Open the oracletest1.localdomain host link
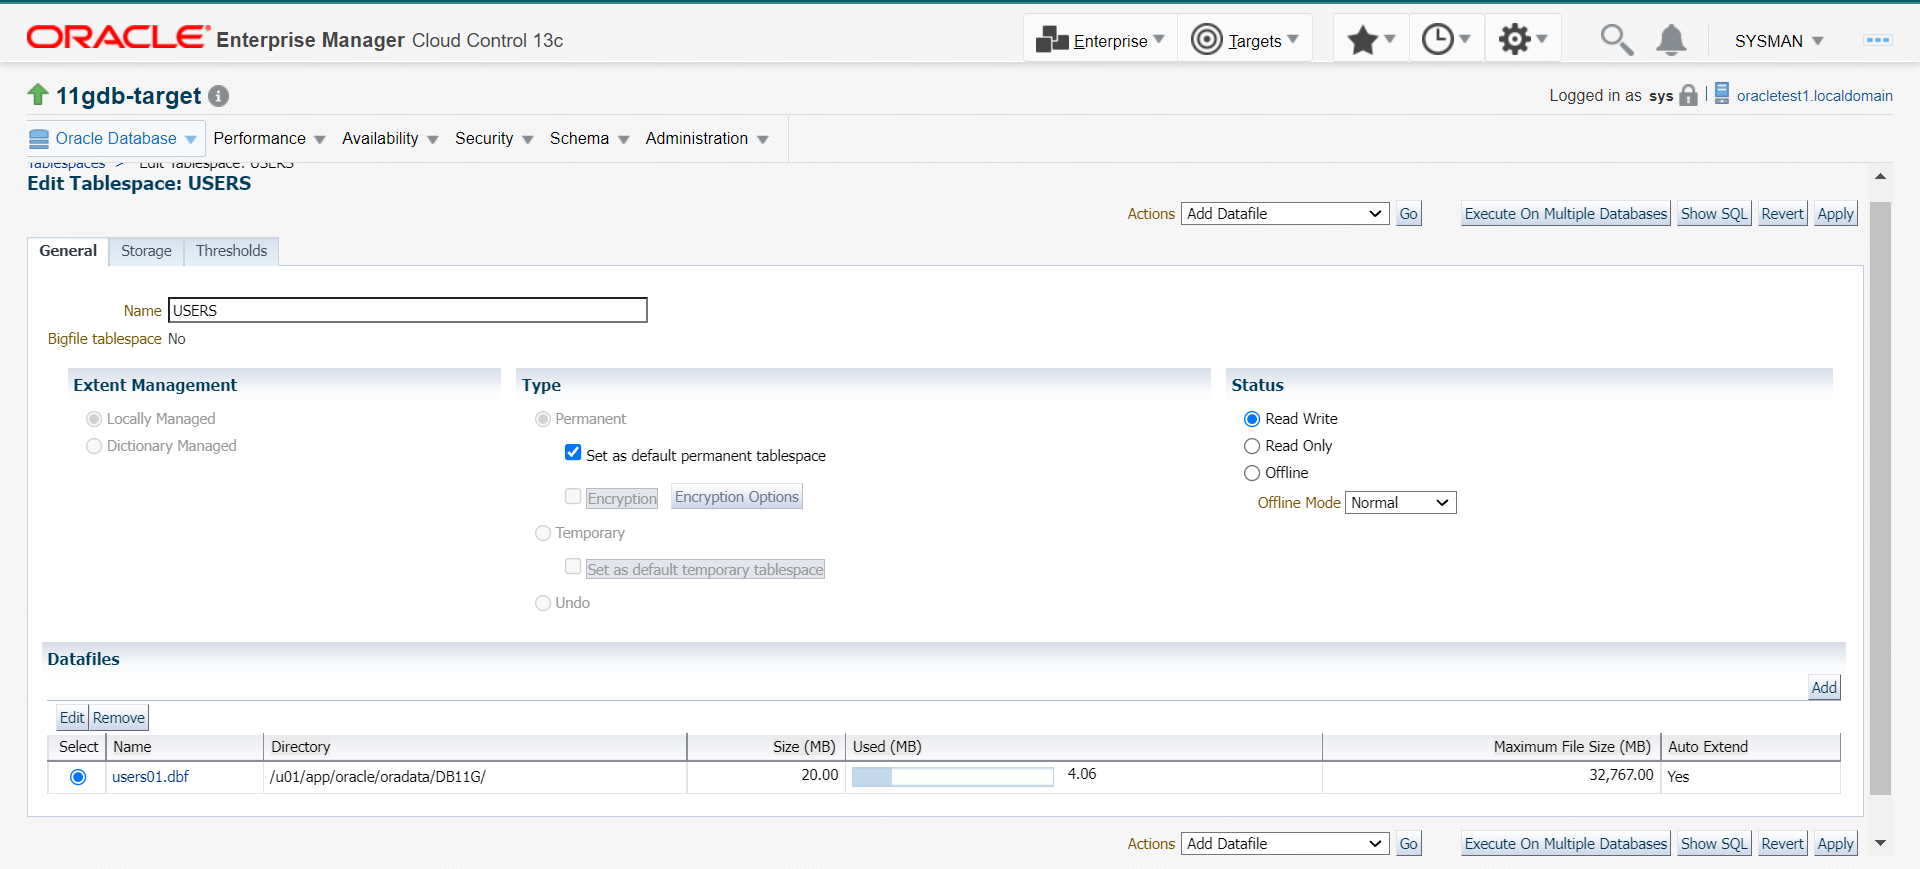Screen dimensions: 1920x869 (1814, 96)
